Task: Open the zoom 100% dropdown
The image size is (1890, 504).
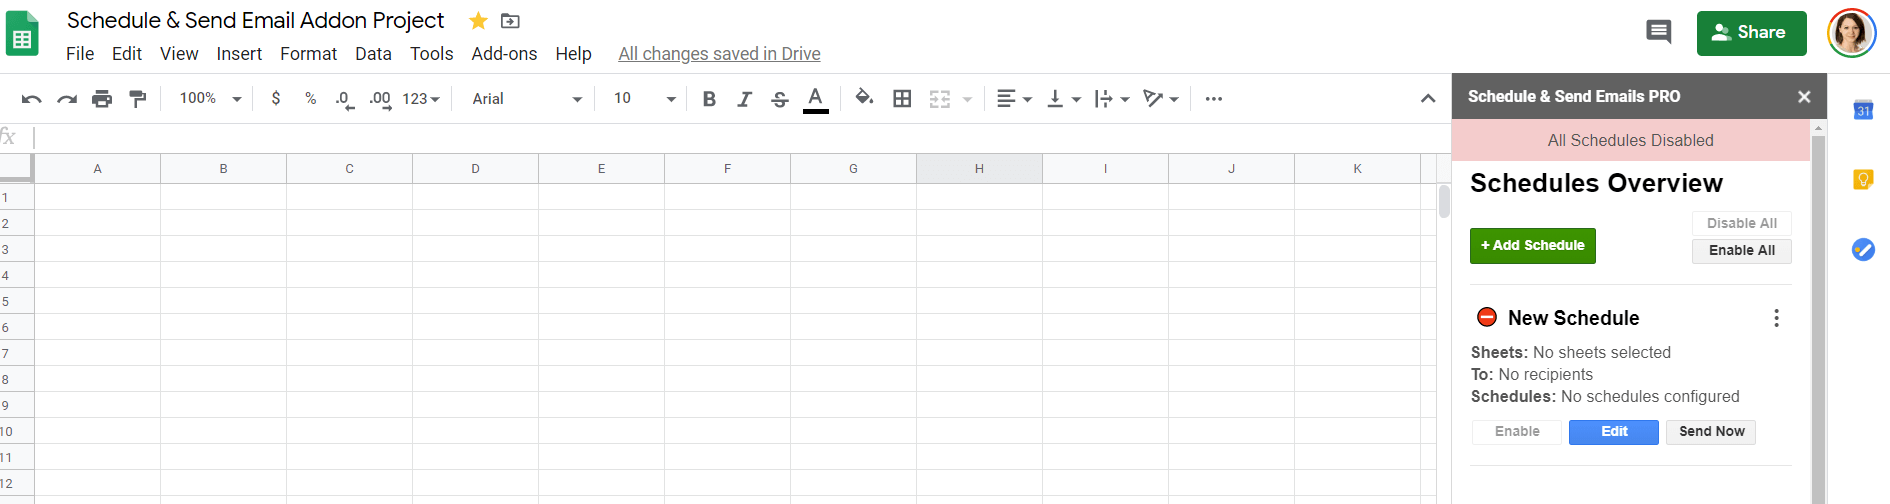Action: point(210,99)
